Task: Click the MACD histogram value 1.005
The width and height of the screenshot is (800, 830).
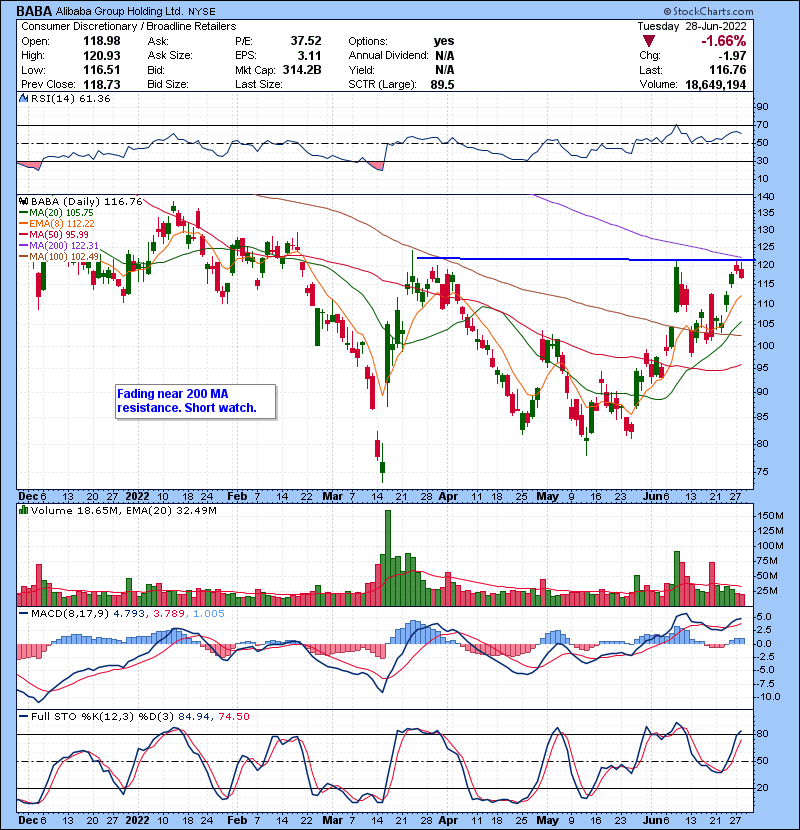Action: 209,614
